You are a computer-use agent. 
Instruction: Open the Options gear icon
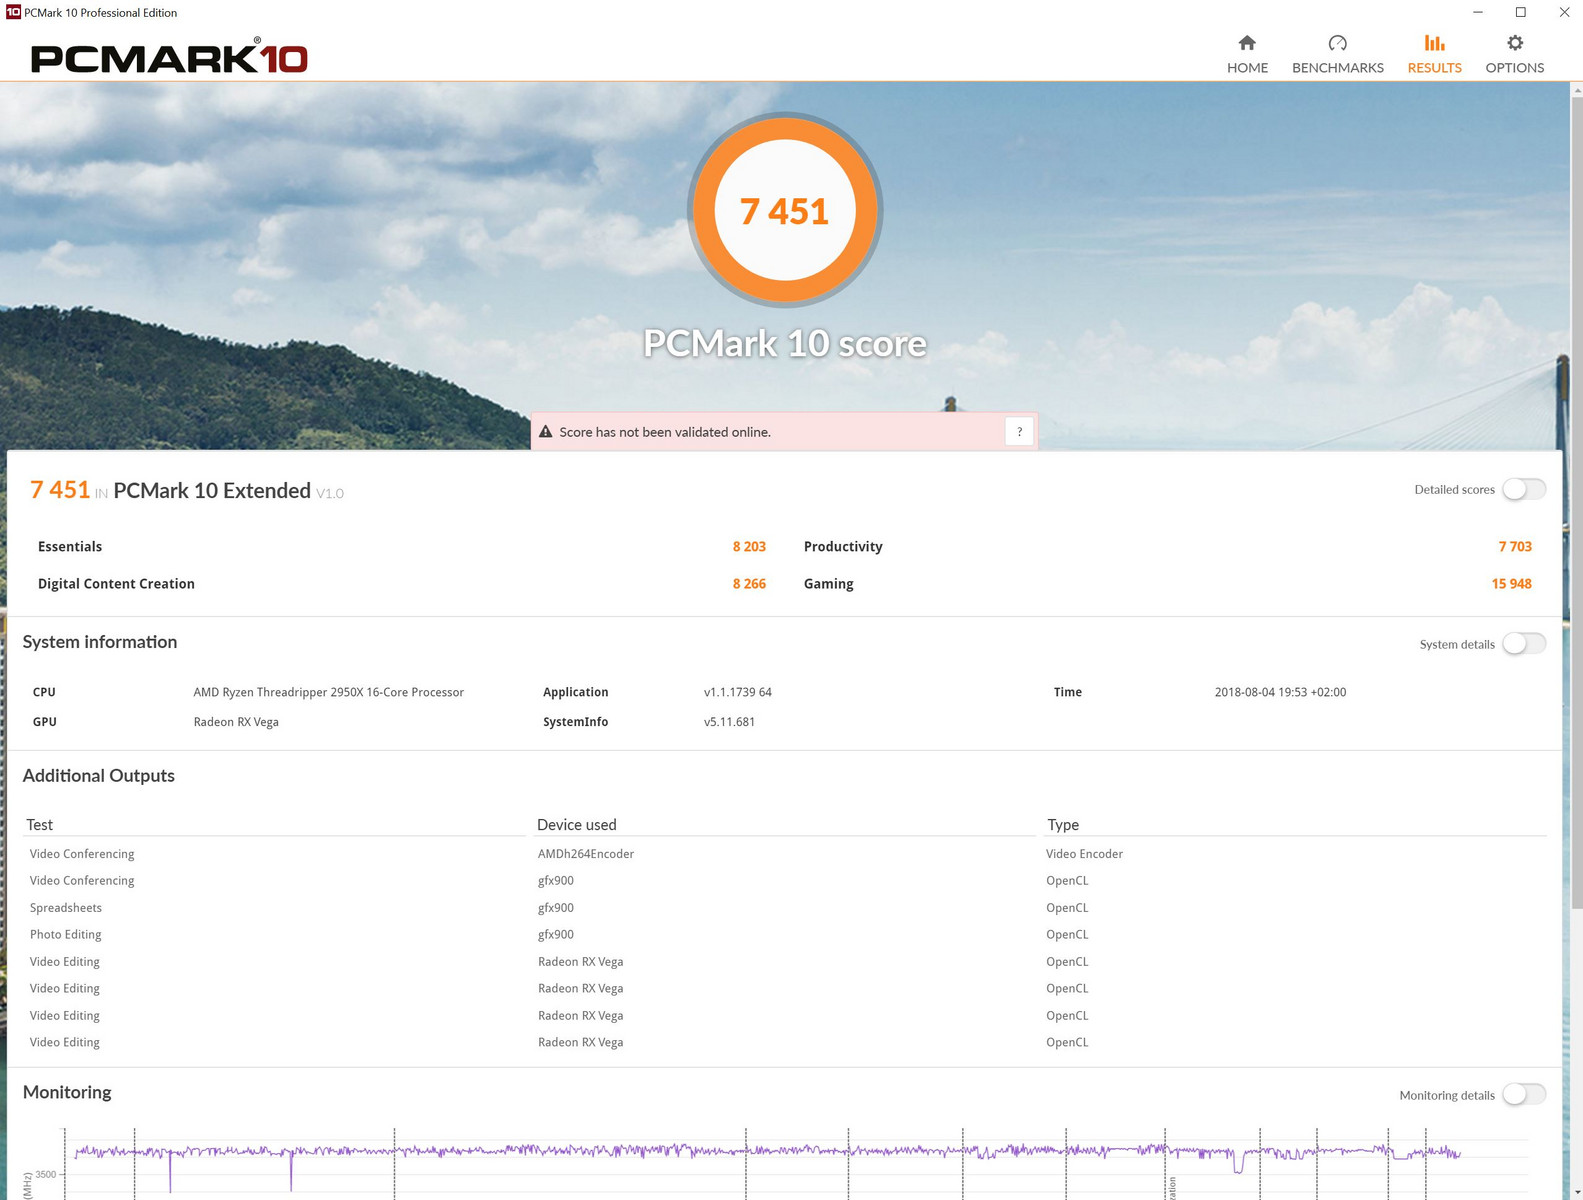point(1514,43)
